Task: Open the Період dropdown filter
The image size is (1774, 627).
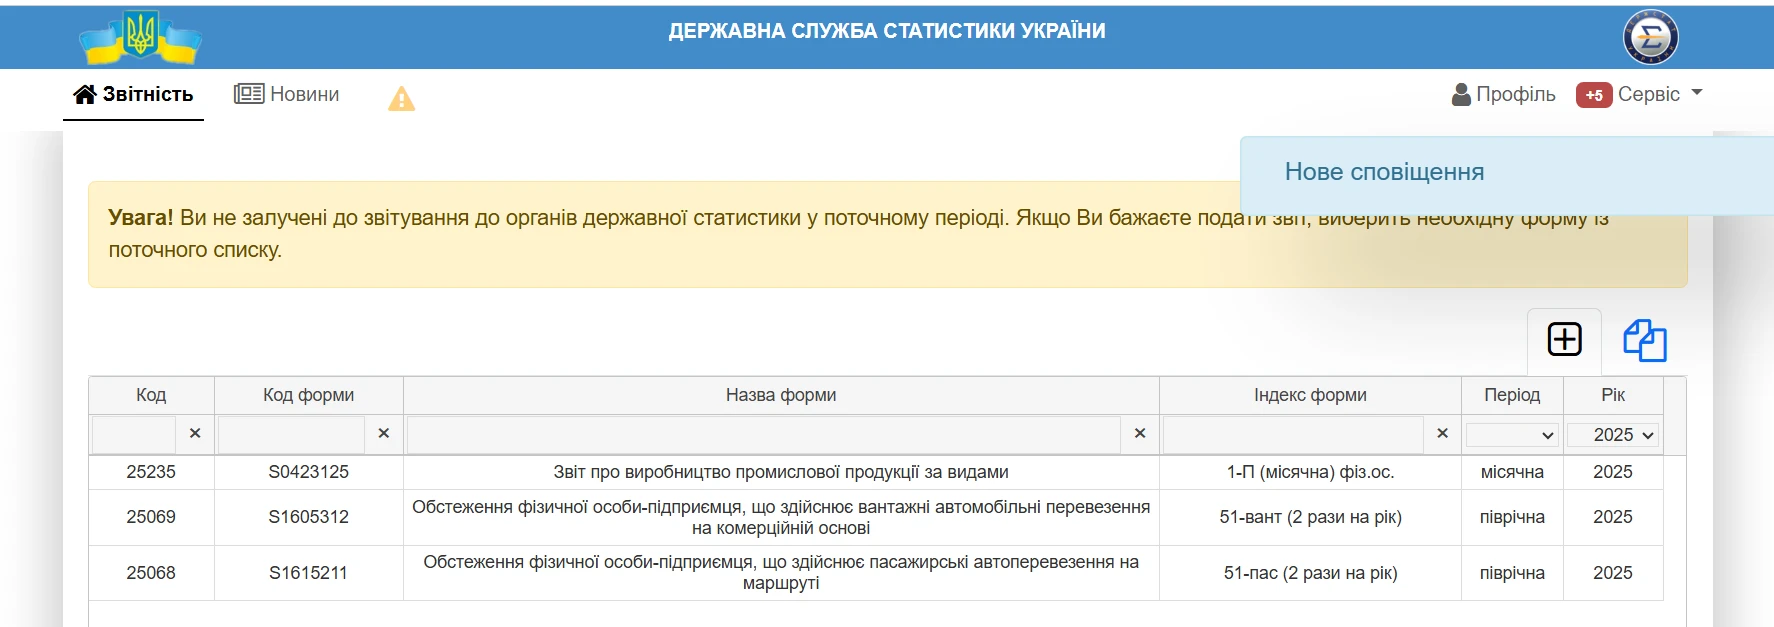Action: pyautogui.click(x=1511, y=435)
